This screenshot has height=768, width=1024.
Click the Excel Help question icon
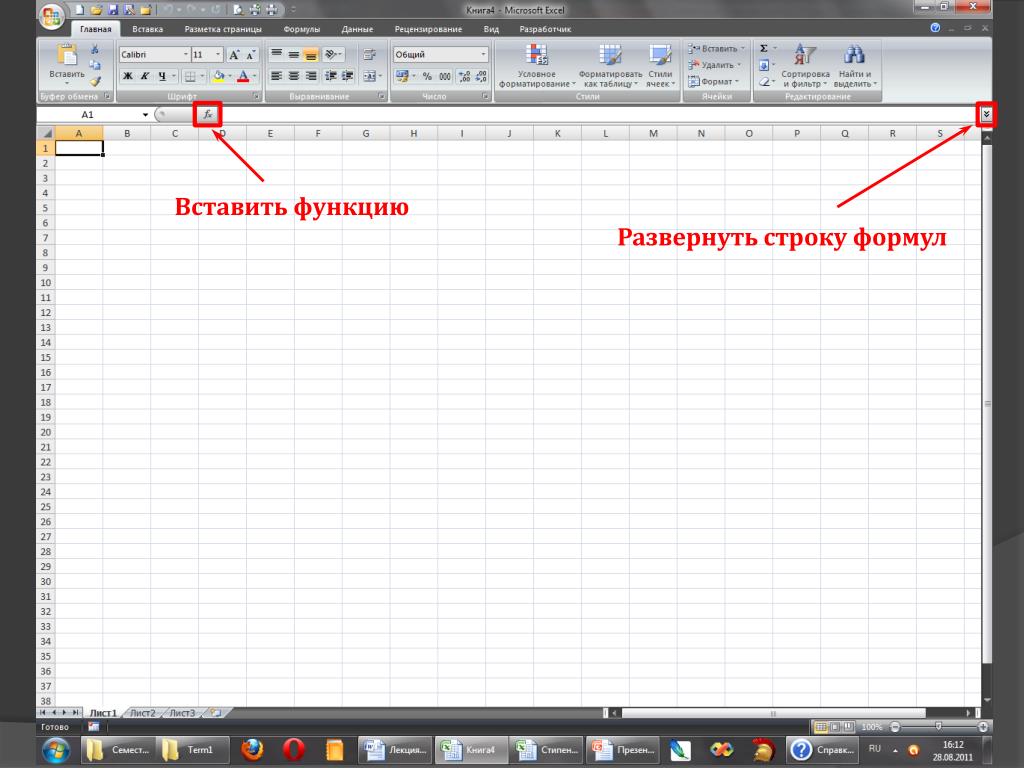[935, 28]
